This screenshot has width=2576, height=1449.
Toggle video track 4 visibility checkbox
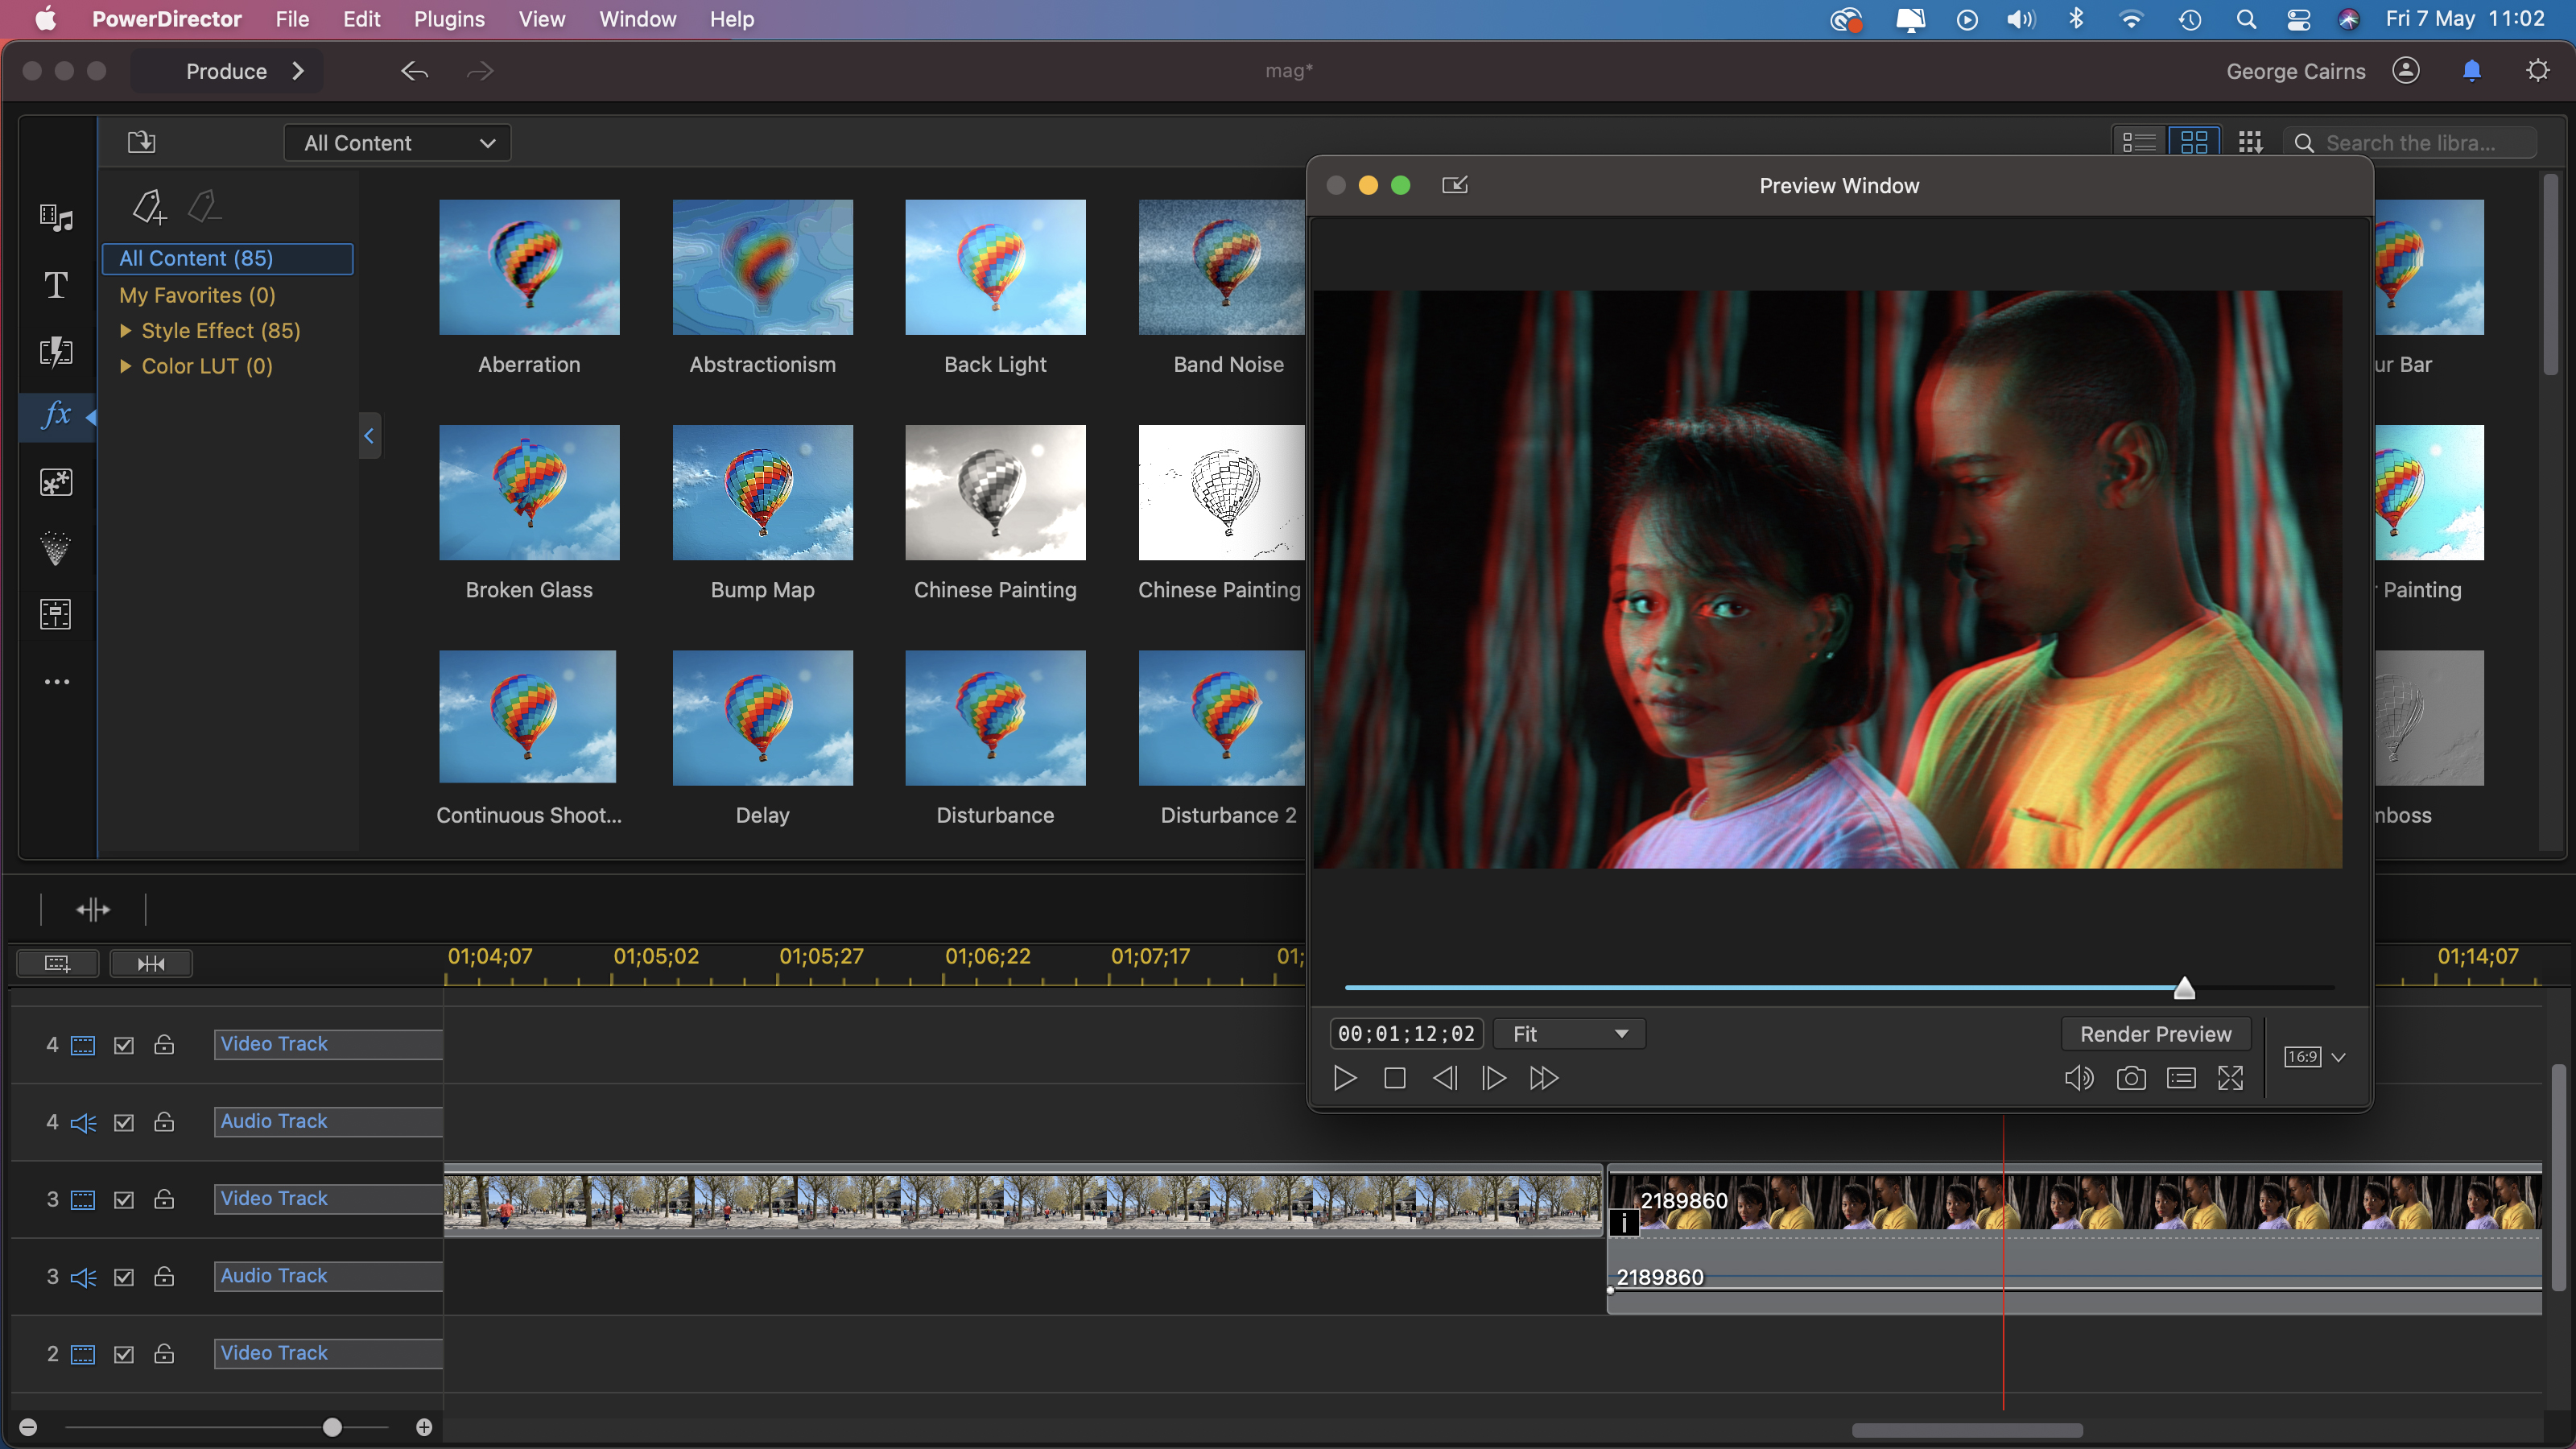tap(122, 1042)
